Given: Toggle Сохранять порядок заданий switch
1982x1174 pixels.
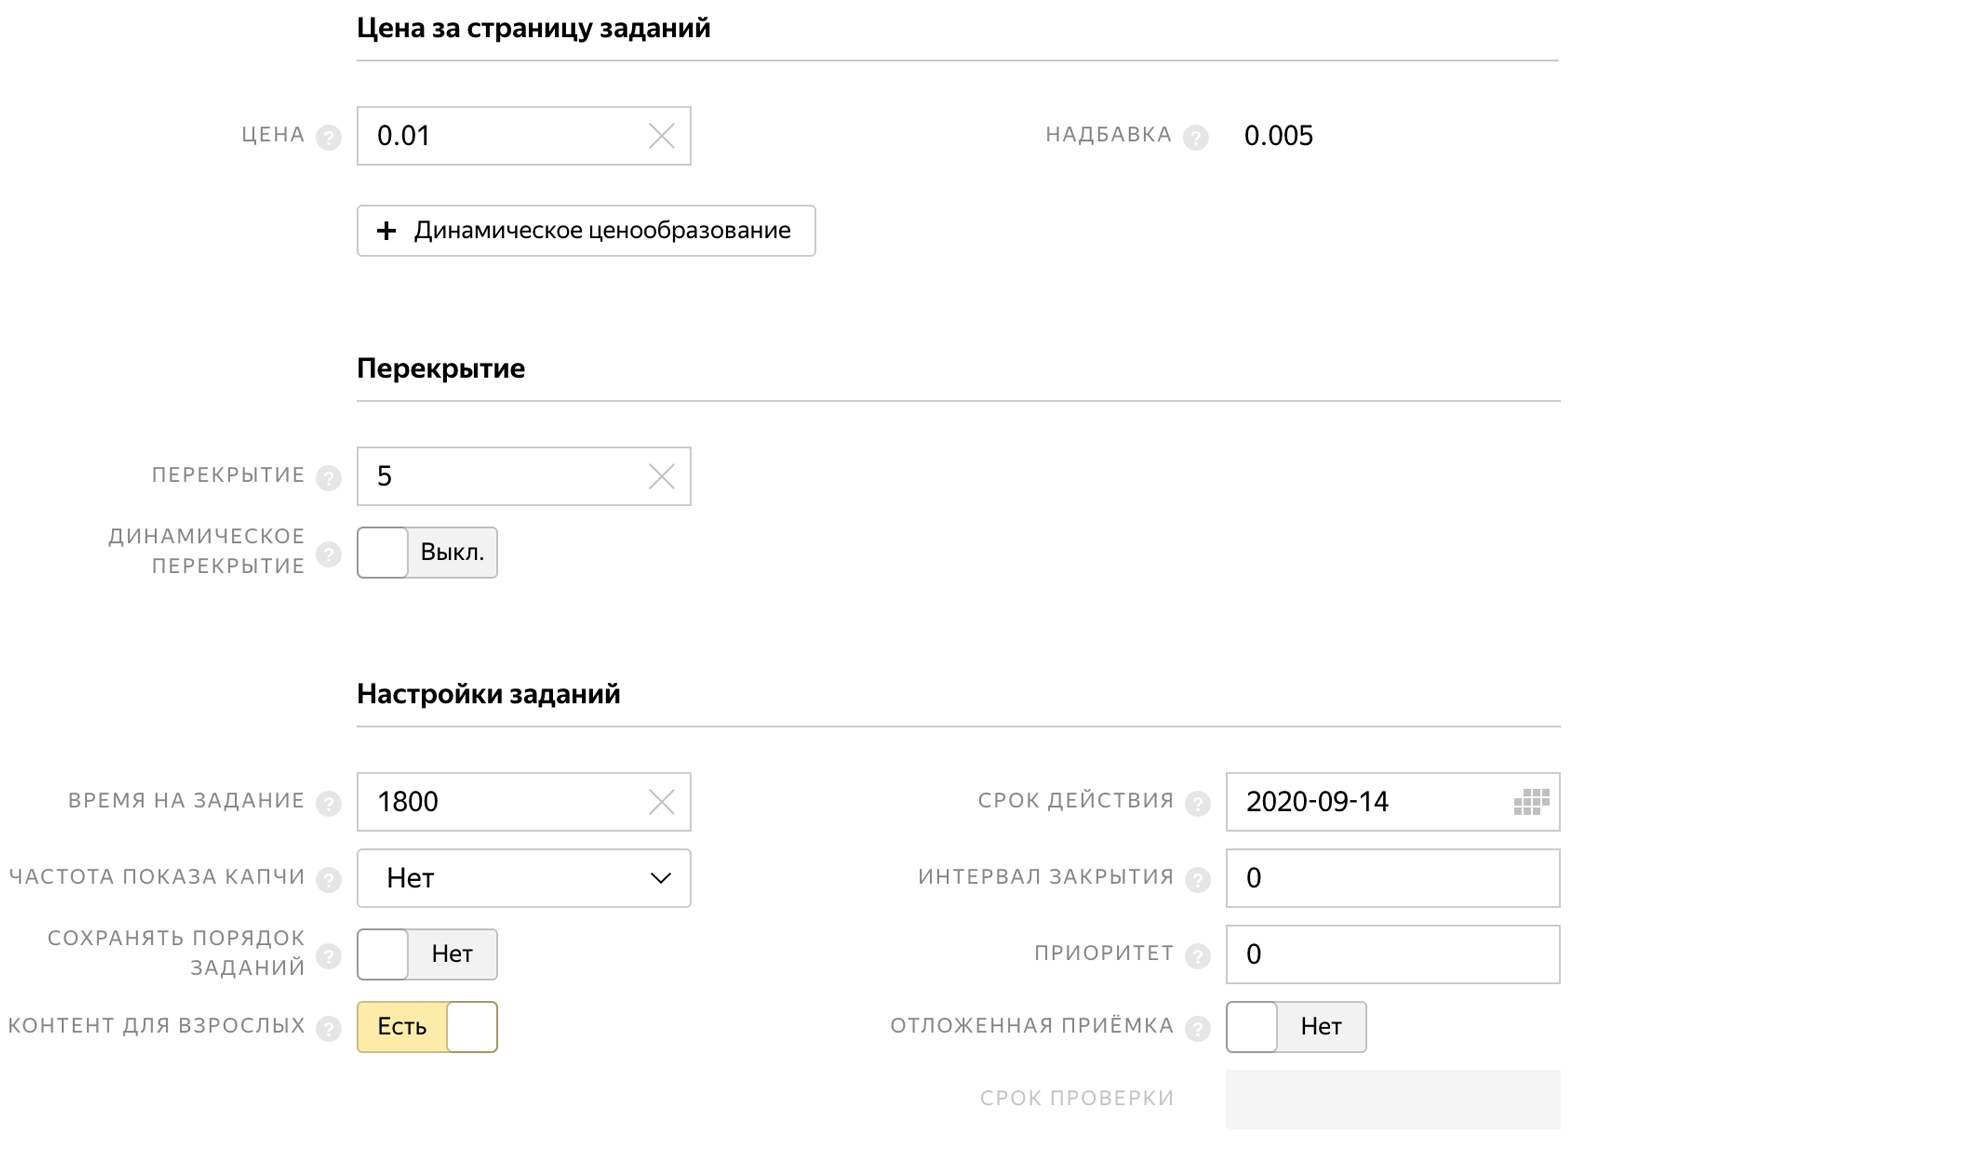Looking at the screenshot, I should pos(427,954).
